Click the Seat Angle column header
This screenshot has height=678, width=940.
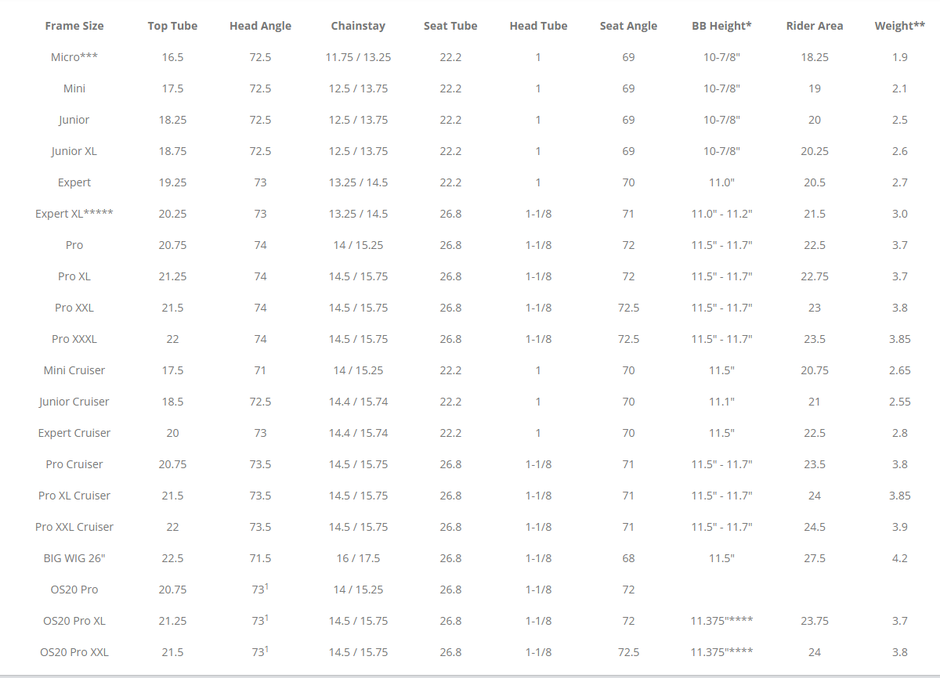628,26
